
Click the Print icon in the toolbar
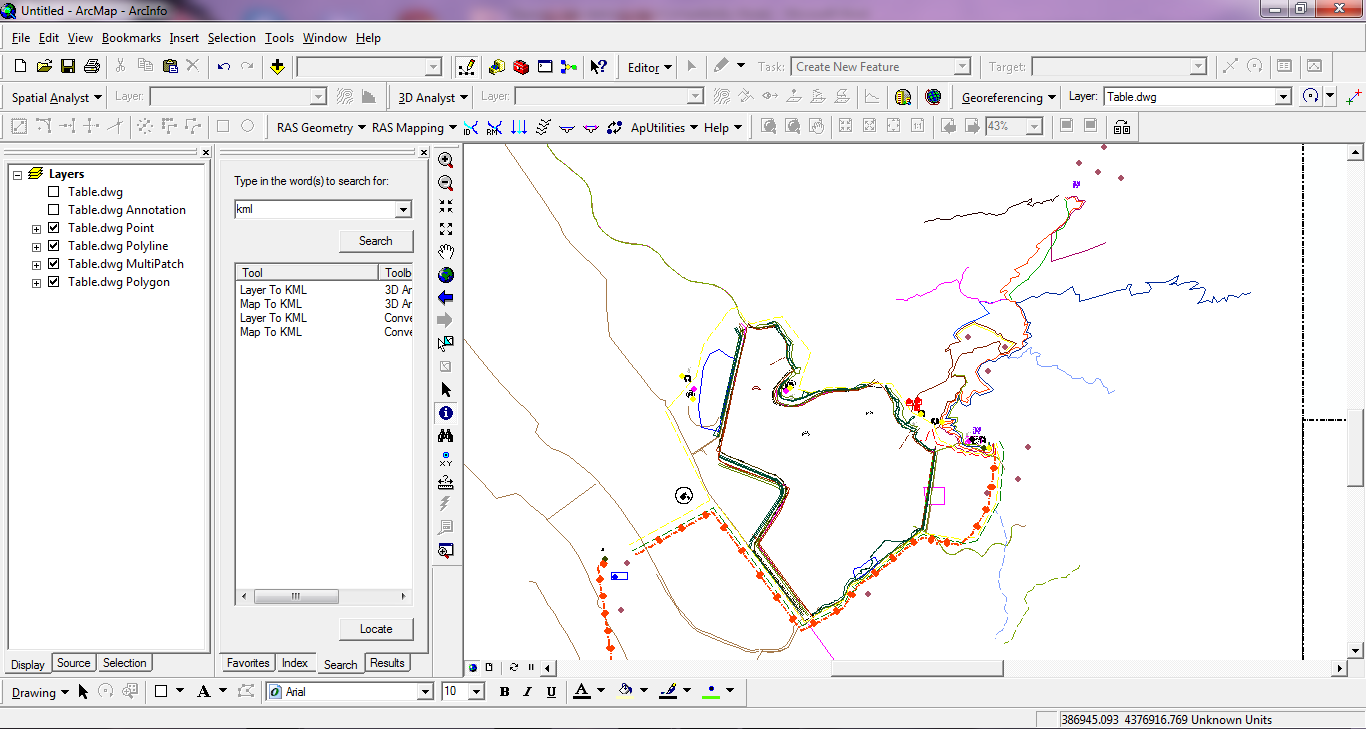[x=92, y=66]
